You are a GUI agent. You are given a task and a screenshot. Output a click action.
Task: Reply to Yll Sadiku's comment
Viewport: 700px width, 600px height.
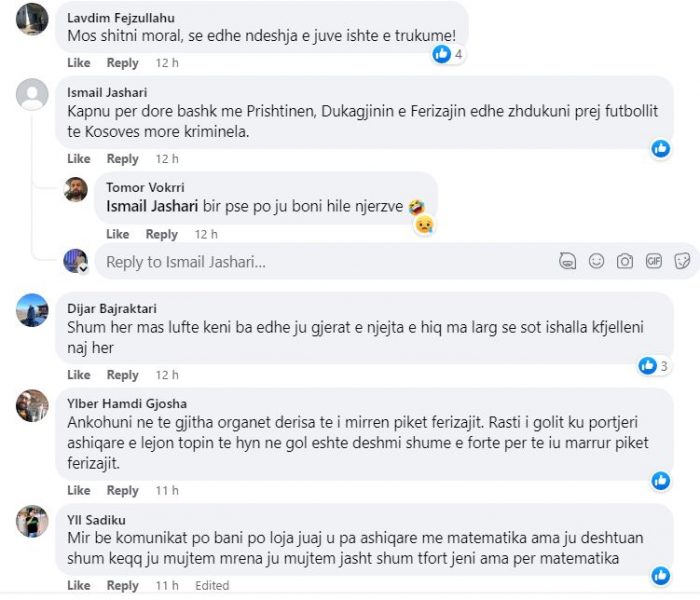(122, 586)
